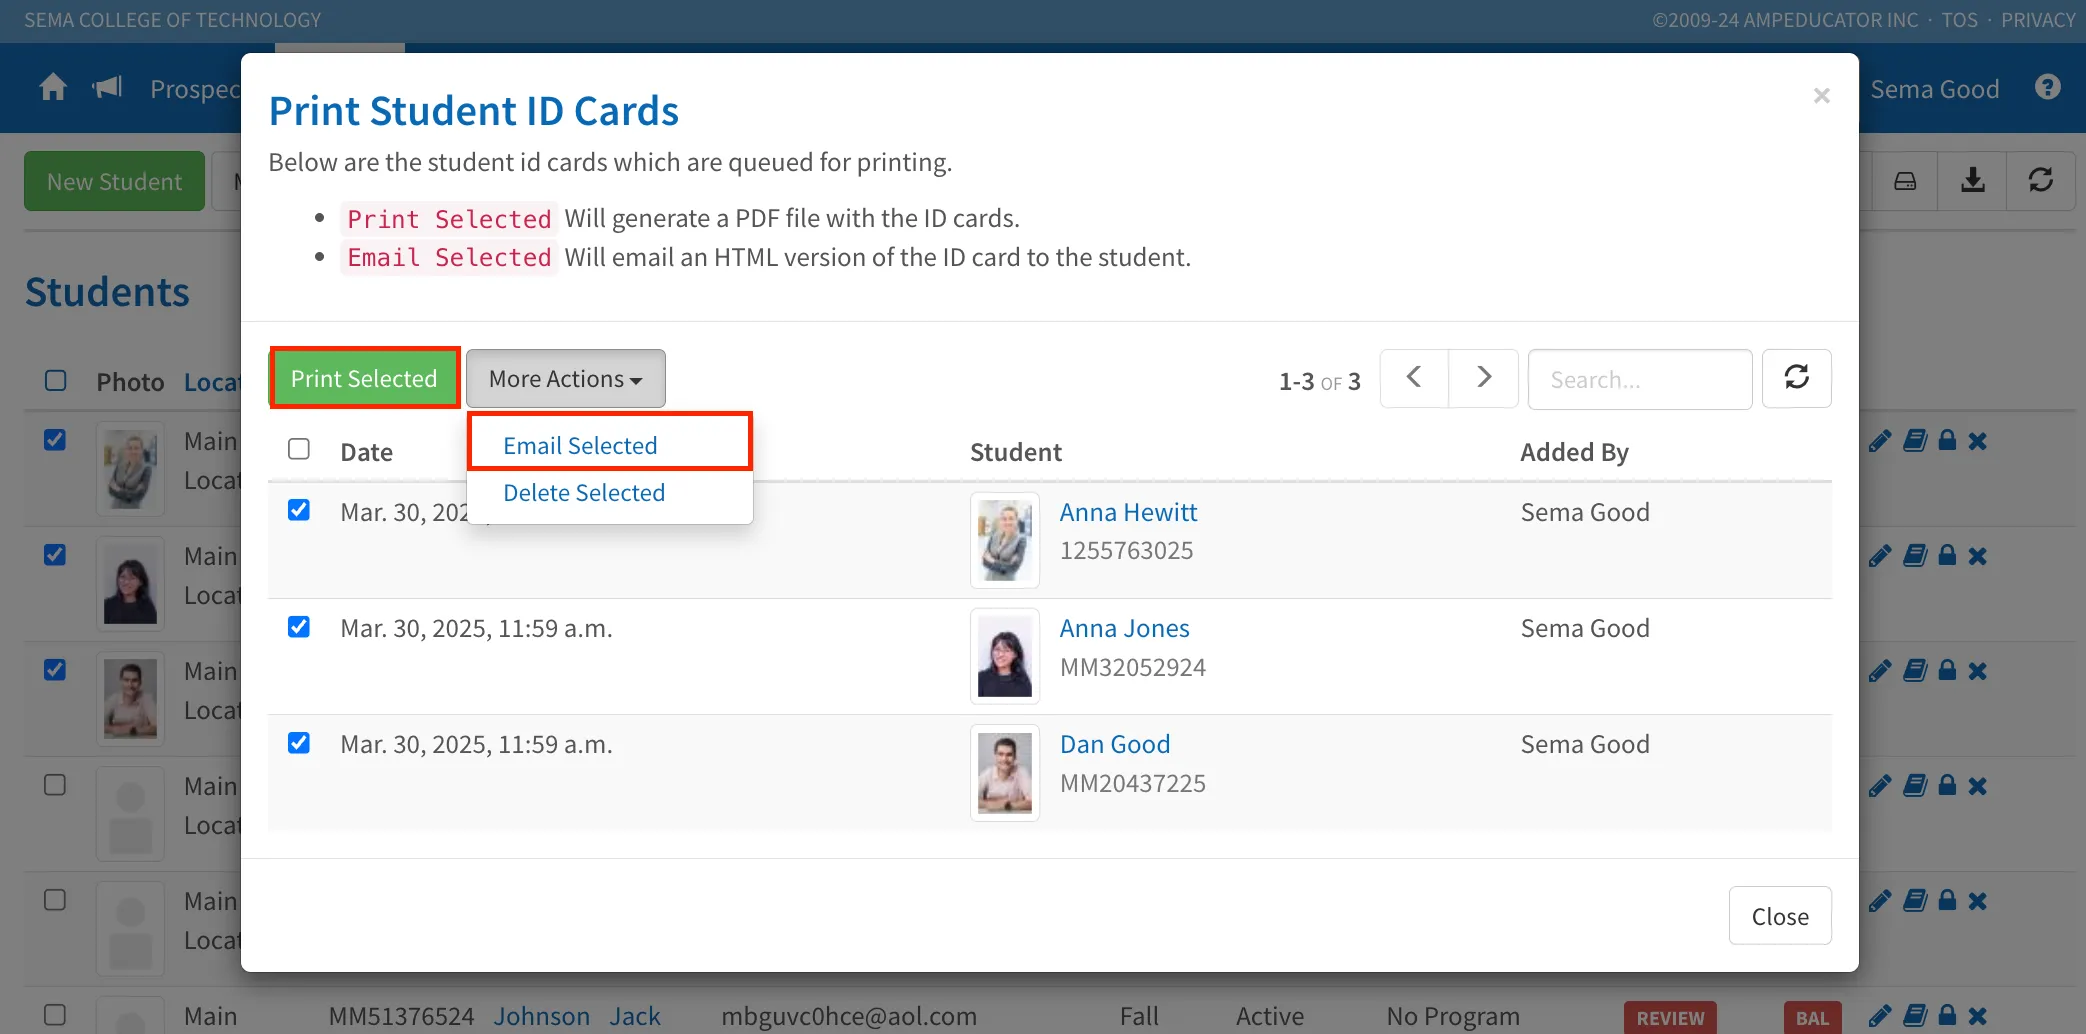
Task: Click the lock icon in third student row
Action: tap(1947, 671)
